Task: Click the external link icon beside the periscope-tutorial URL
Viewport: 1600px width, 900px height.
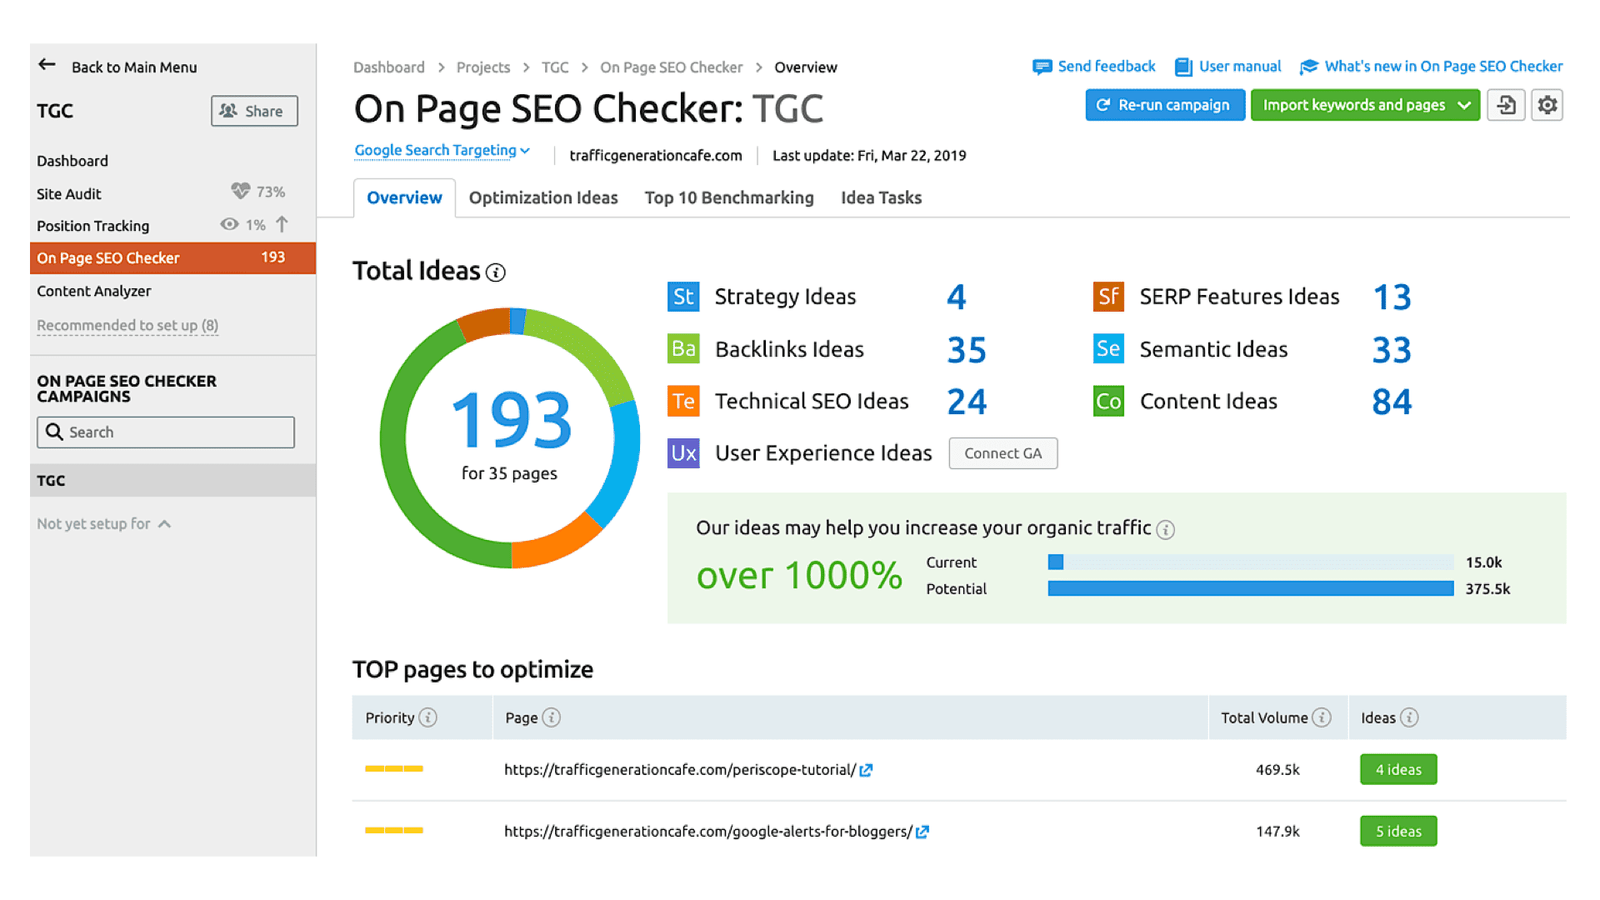Action: (x=866, y=770)
